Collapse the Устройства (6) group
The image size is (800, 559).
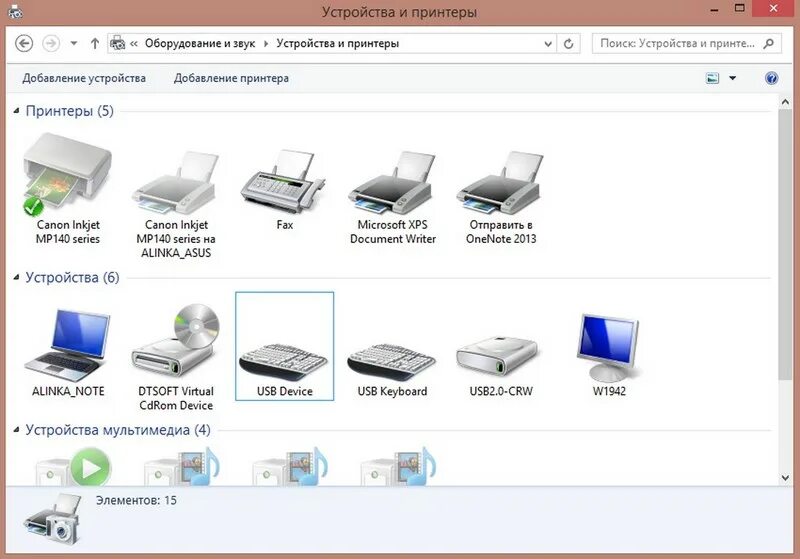tap(16, 277)
